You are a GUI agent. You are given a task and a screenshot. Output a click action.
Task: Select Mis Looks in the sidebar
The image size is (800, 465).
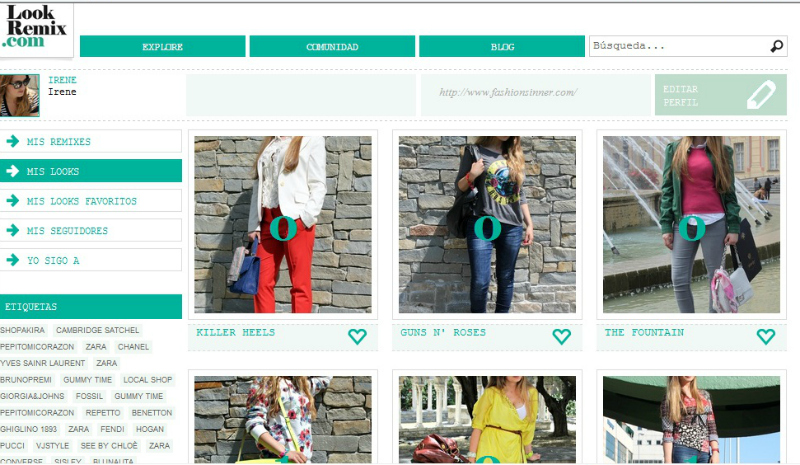(91, 171)
